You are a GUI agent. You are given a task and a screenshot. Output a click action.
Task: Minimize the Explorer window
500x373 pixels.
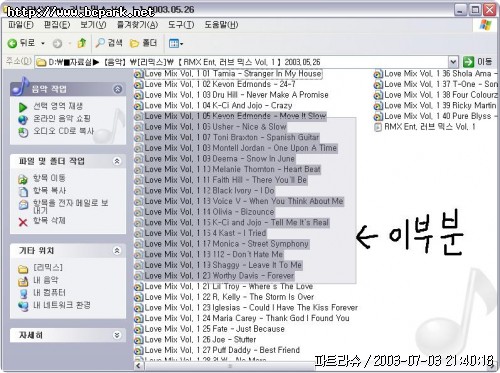(x=461, y=10)
